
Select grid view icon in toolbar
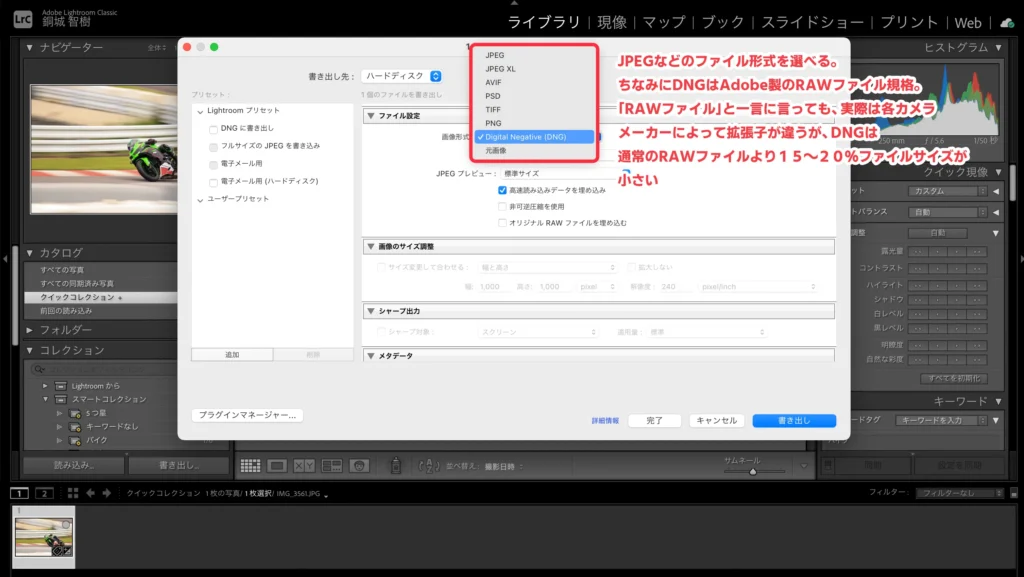(250, 466)
